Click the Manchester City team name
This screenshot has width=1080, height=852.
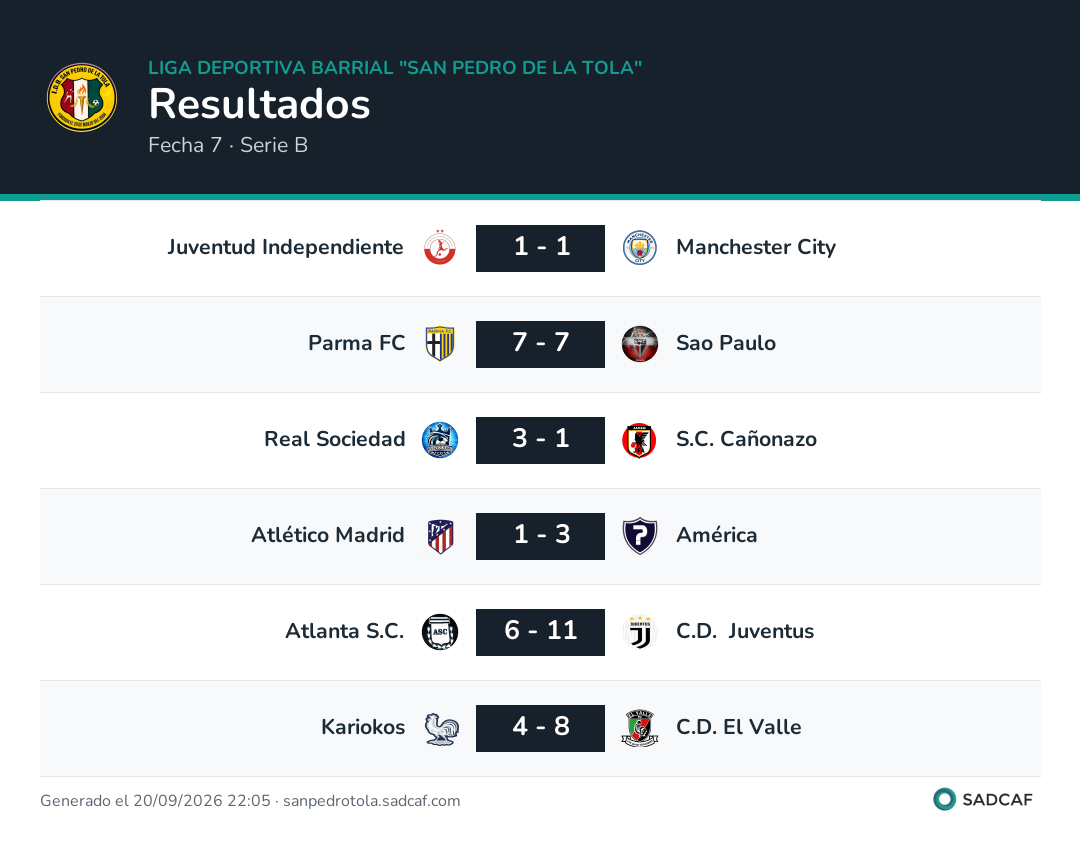coord(756,247)
